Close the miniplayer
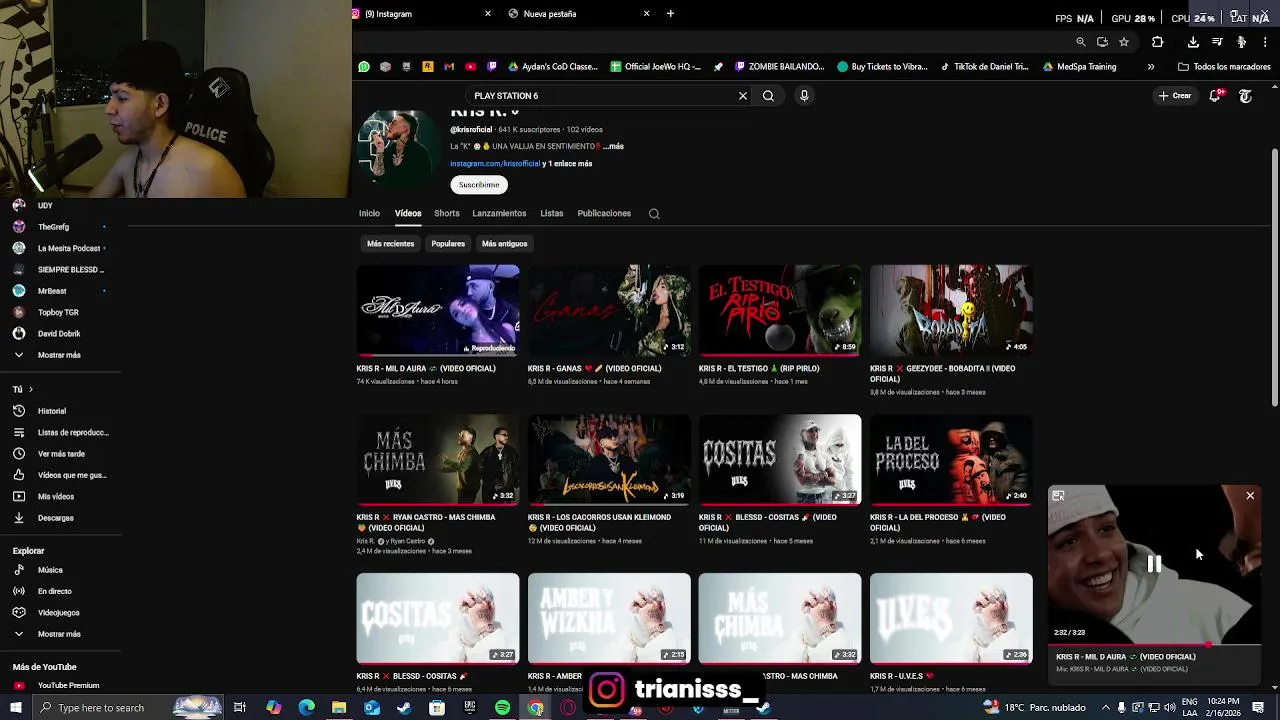Viewport: 1280px width, 720px height. 1250,496
